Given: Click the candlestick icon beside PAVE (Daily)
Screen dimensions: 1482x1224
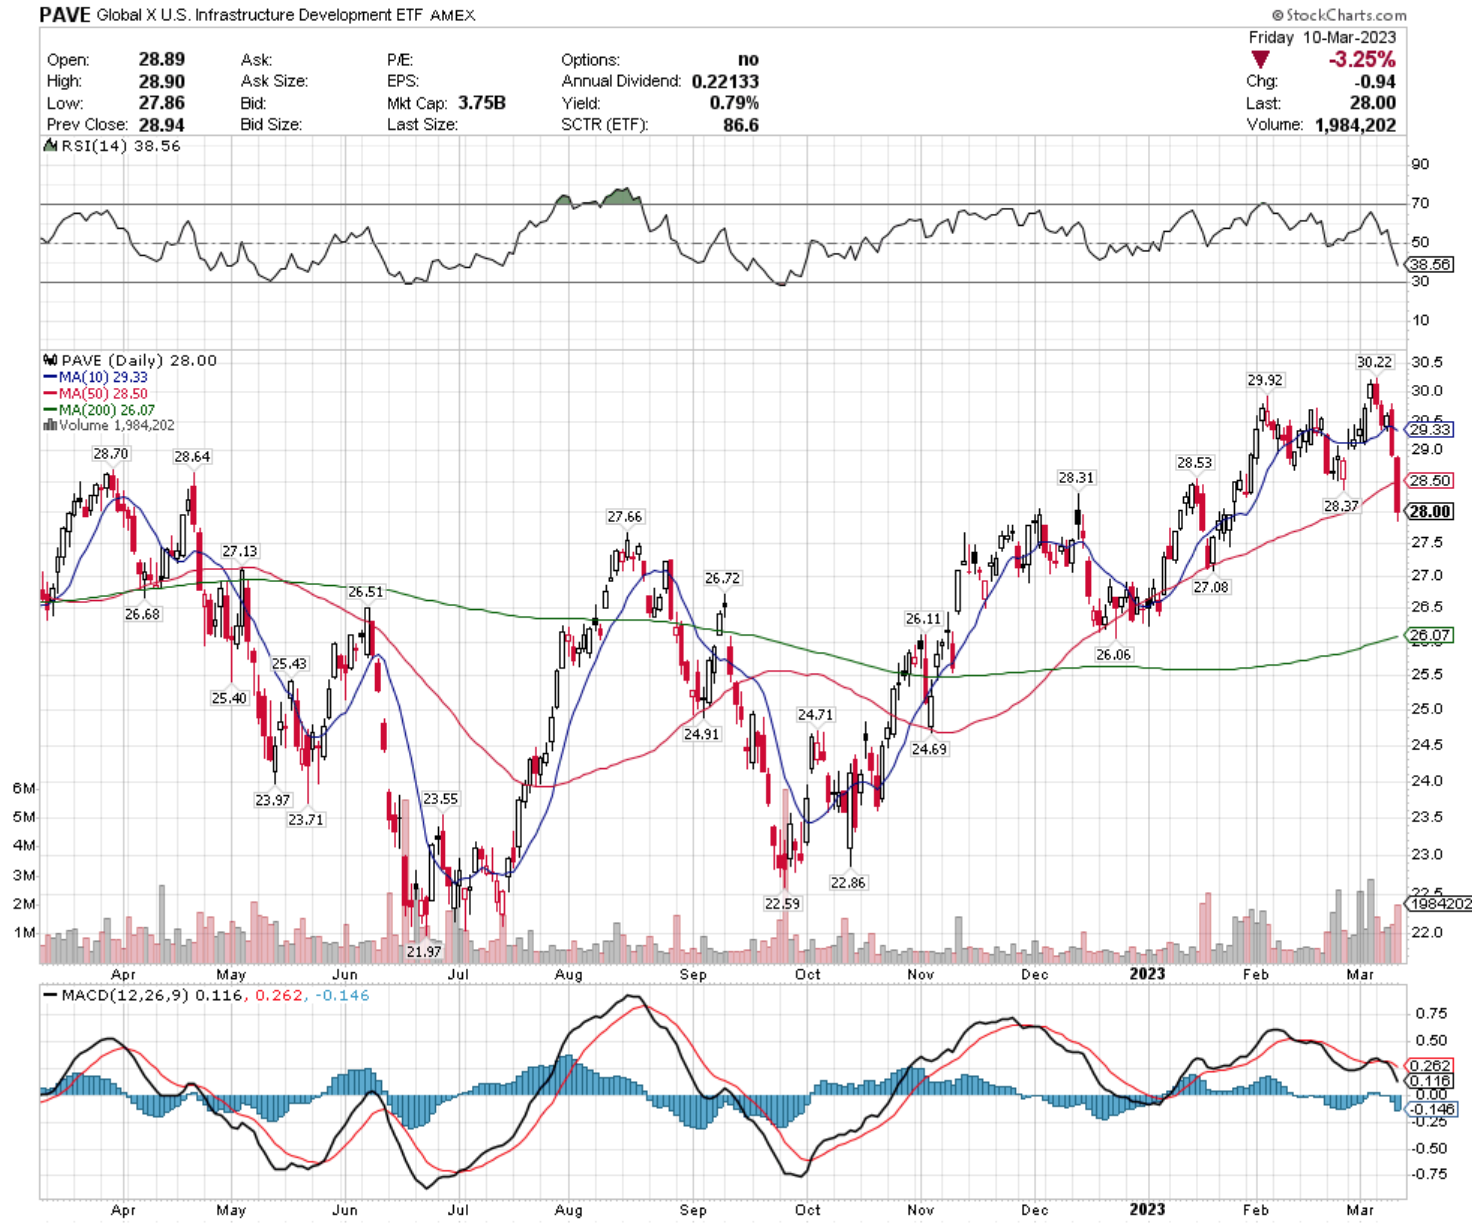Looking at the screenshot, I should coord(50,360).
